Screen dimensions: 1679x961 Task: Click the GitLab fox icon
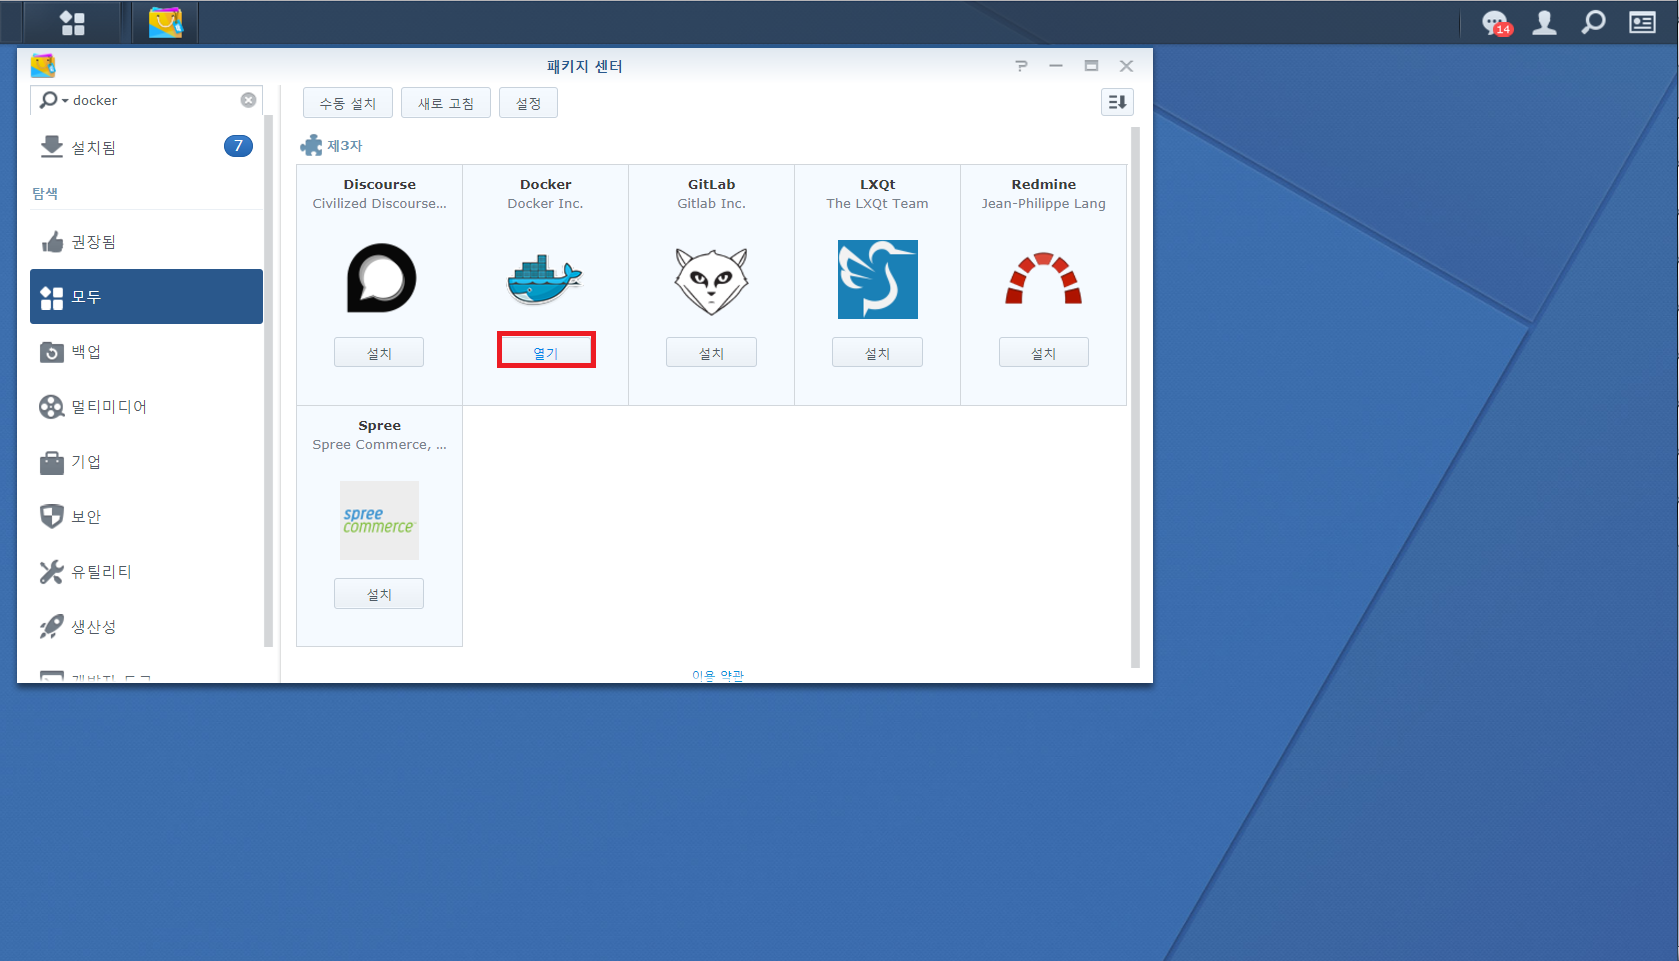[711, 281]
